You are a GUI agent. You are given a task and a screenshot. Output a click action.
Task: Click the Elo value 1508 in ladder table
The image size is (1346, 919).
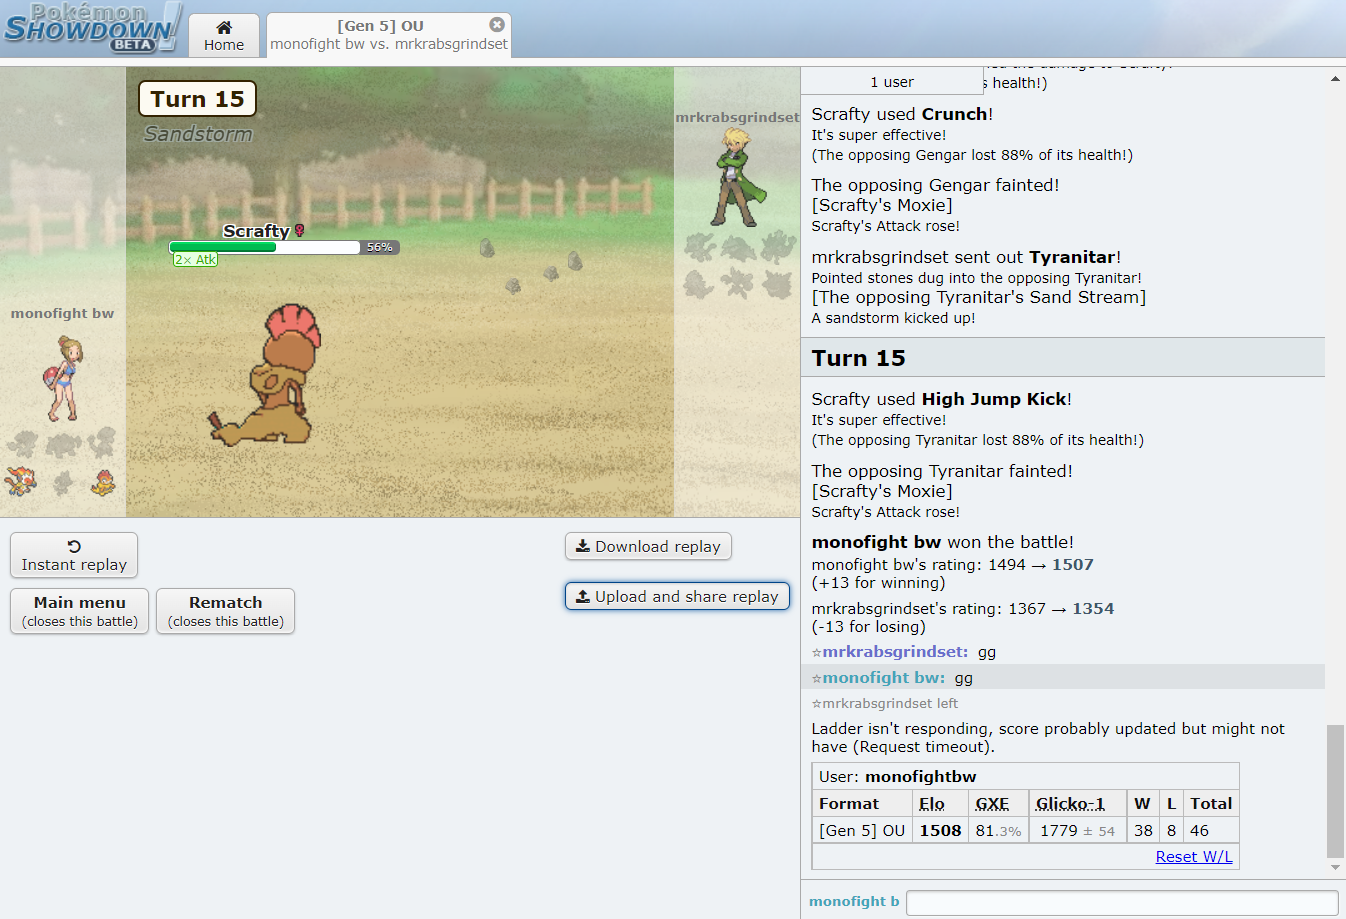pyautogui.click(x=940, y=831)
